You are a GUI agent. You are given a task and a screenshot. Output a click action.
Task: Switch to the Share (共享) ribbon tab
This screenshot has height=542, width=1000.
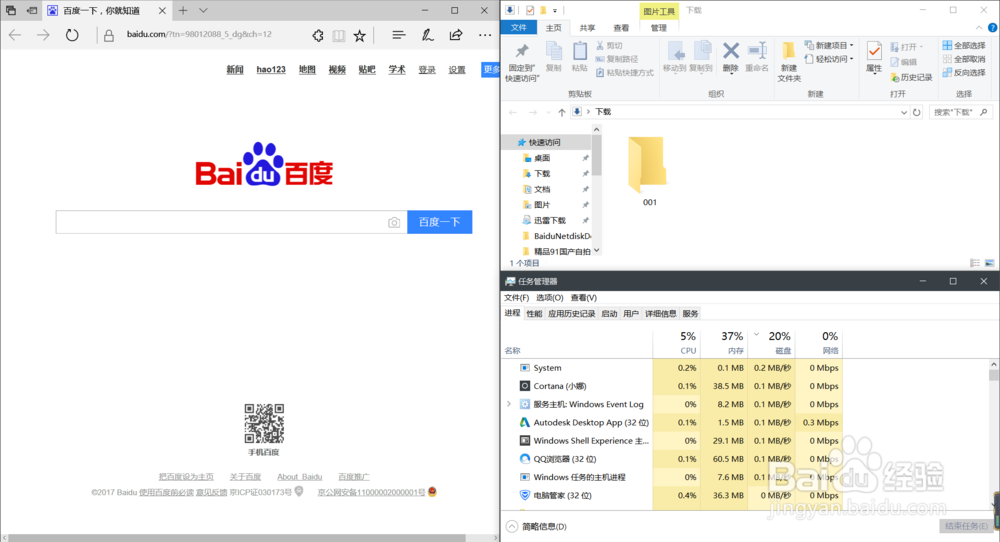tap(587, 27)
